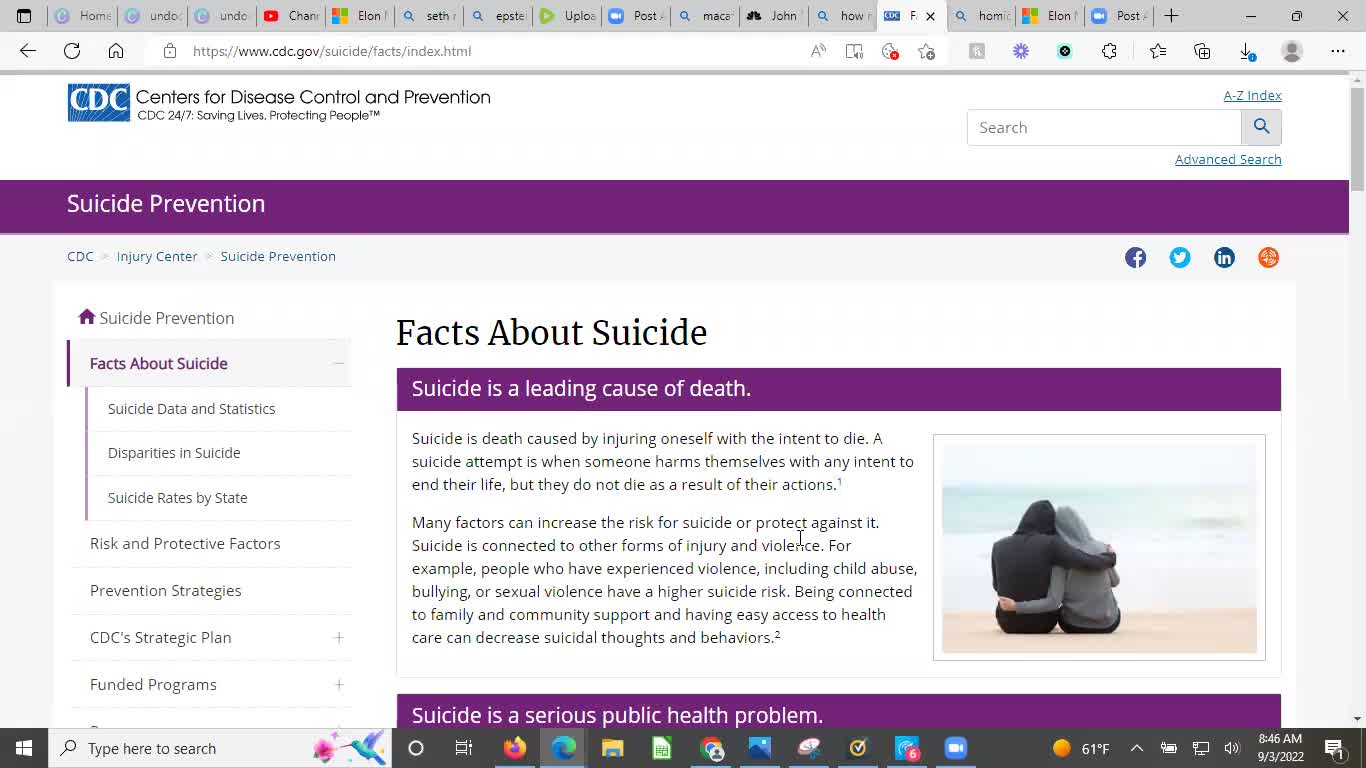Switch to the Upload browser tab

tap(566, 16)
